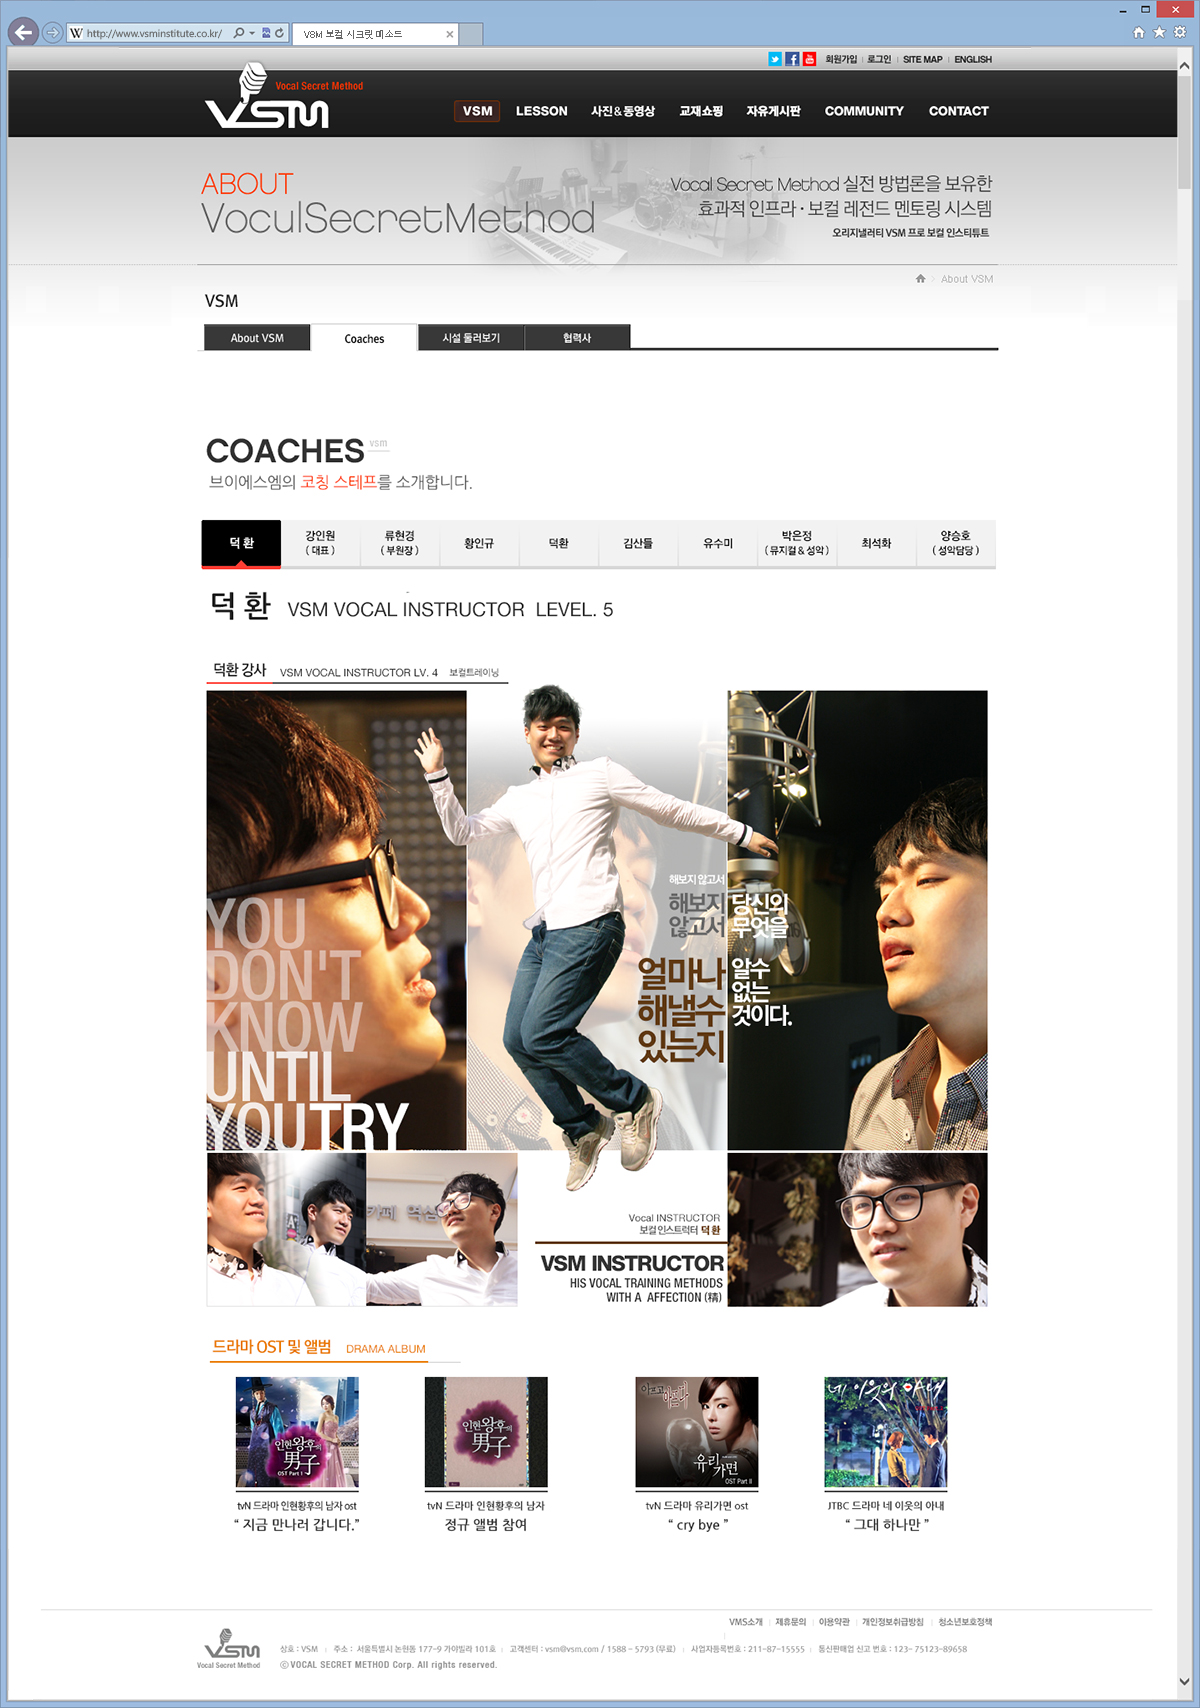
Task: Click the browser favorites star icon
Action: pos(1159,32)
